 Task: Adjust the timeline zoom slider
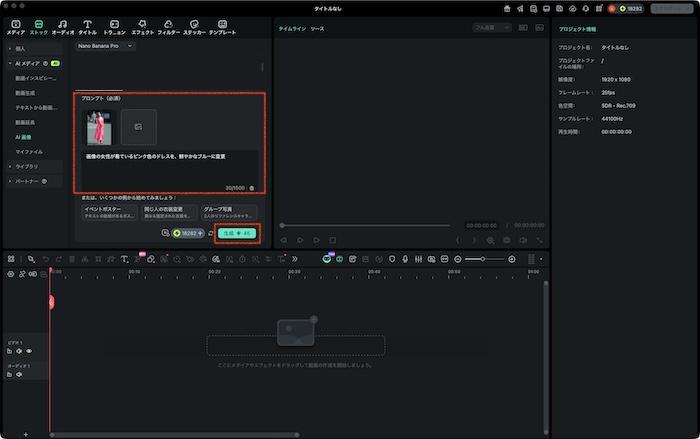click(x=483, y=259)
